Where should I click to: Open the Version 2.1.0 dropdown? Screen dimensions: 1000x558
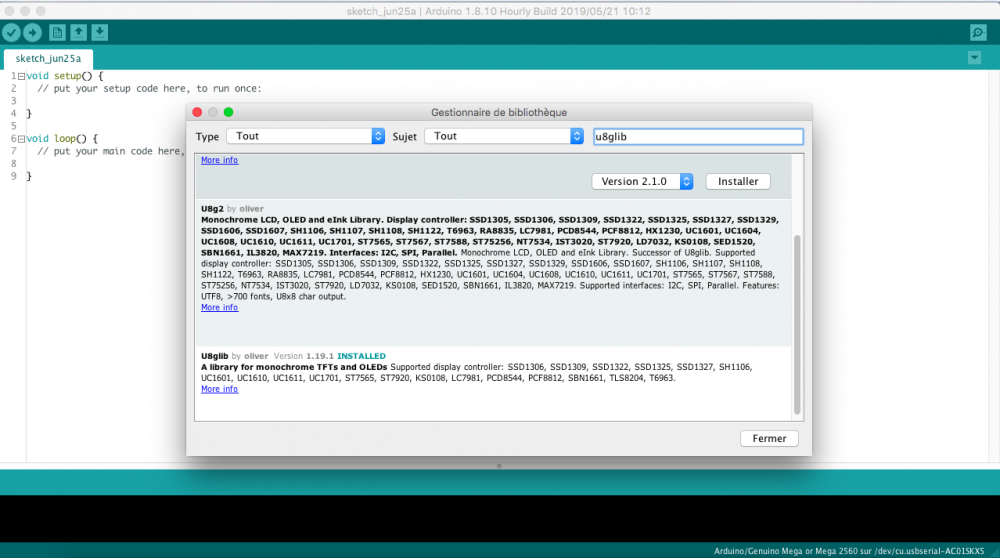pos(642,182)
